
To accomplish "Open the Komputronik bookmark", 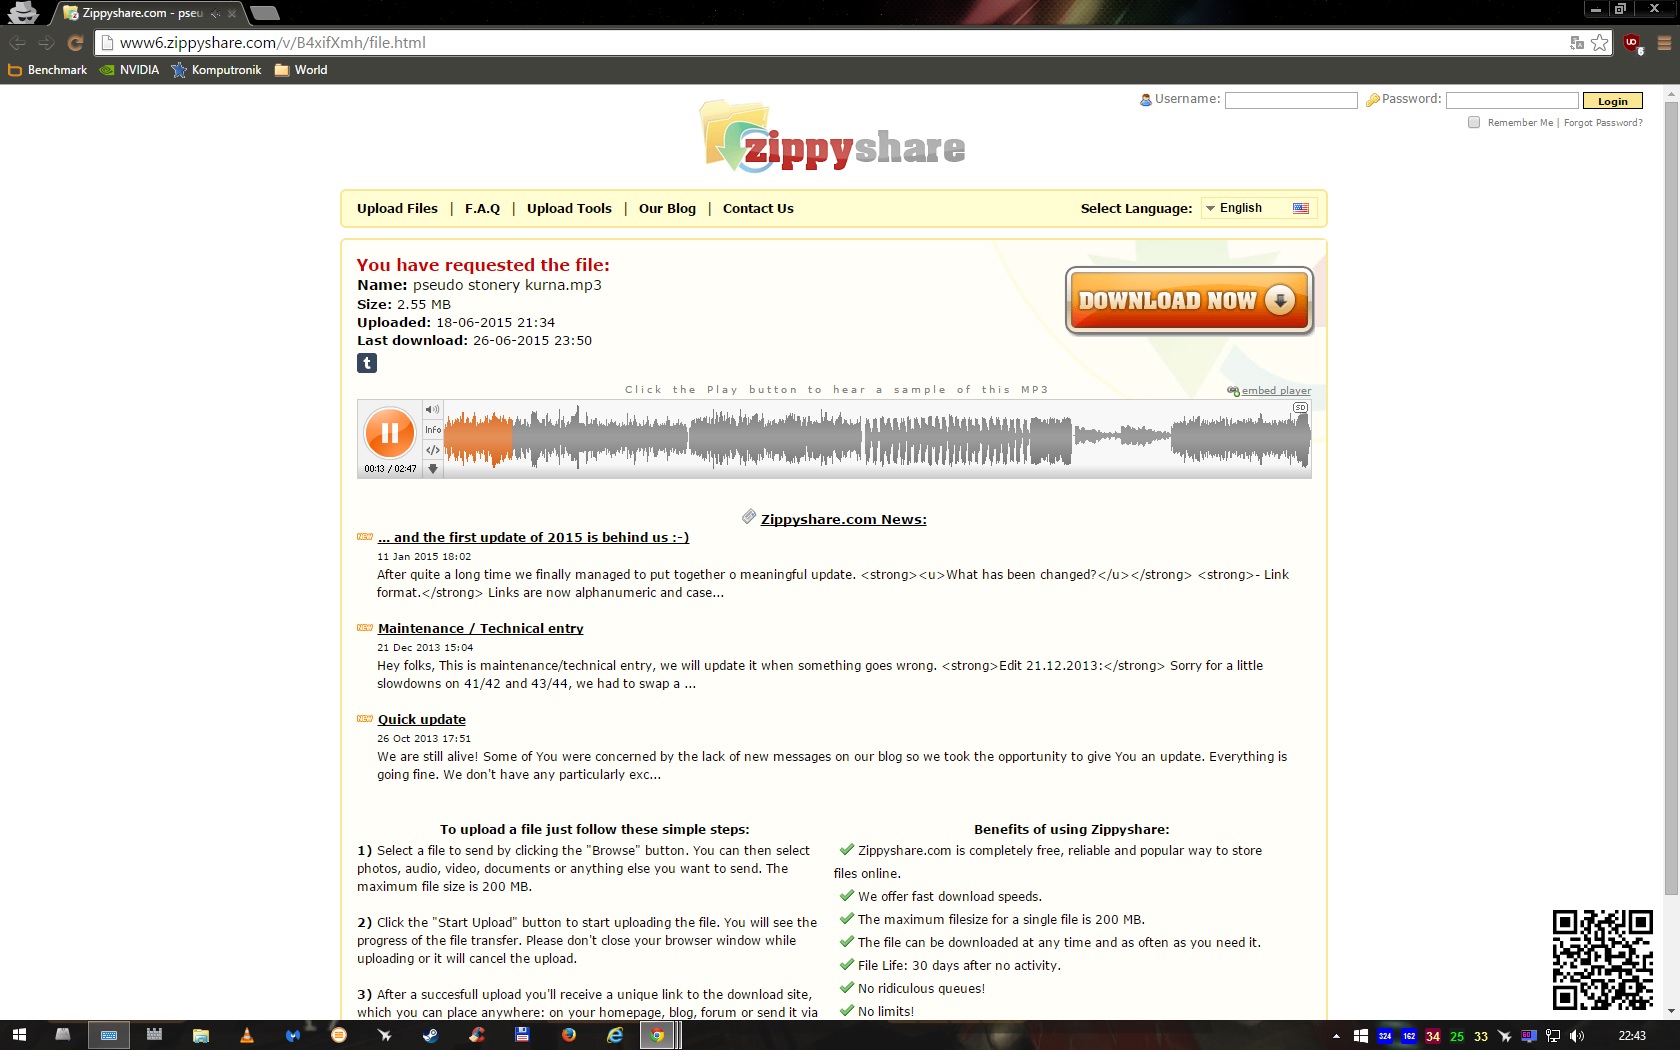I will [216, 70].
